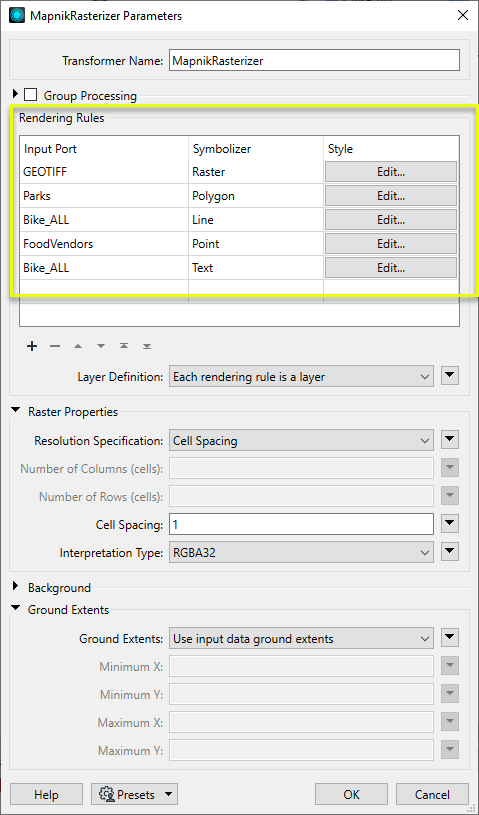Expand the Group Processing section

pos(16,94)
